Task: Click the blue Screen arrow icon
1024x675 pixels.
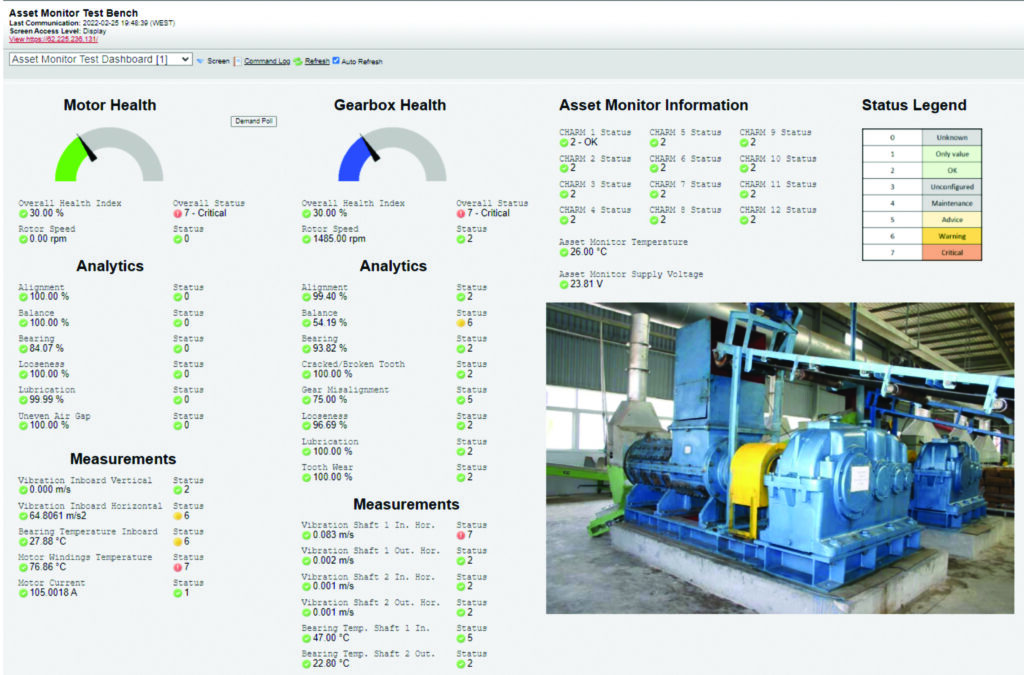Action: (x=199, y=61)
